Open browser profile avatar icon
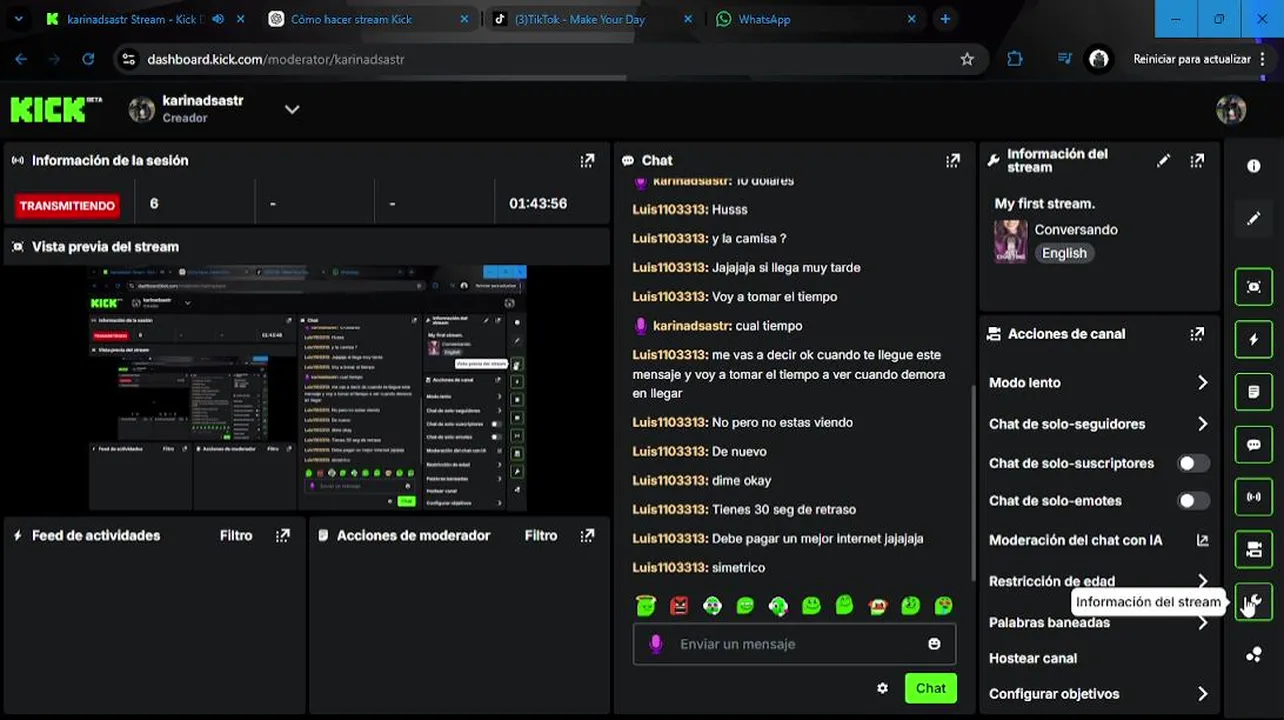The width and height of the screenshot is (1284, 720). coord(1099,59)
